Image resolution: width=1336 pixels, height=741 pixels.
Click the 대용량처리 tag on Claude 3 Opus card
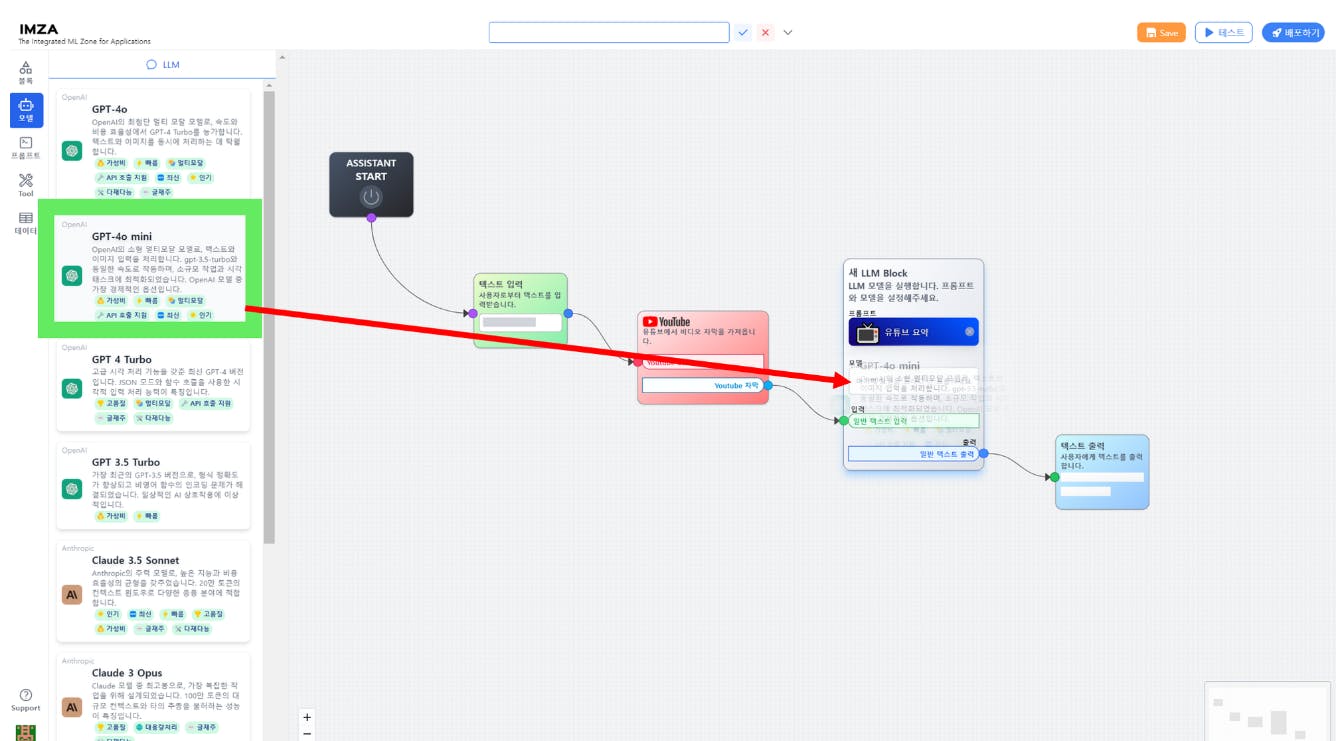(157, 728)
